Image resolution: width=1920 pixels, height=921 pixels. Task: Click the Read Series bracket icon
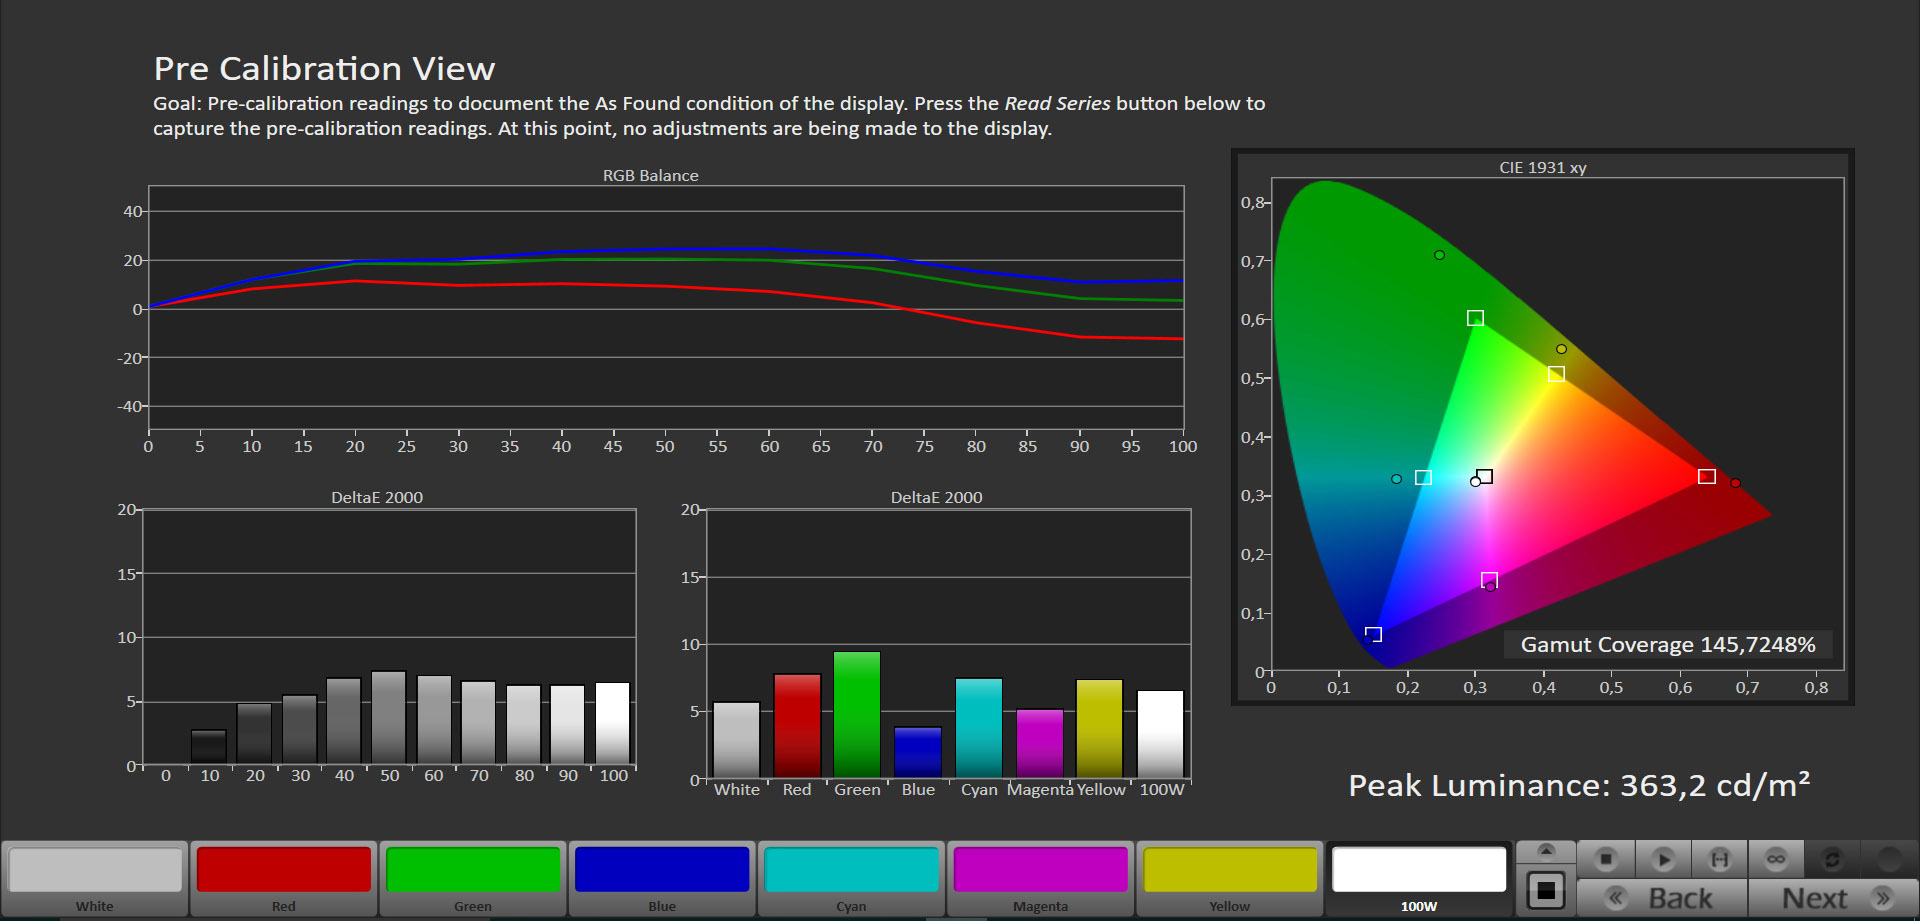pos(1719,859)
